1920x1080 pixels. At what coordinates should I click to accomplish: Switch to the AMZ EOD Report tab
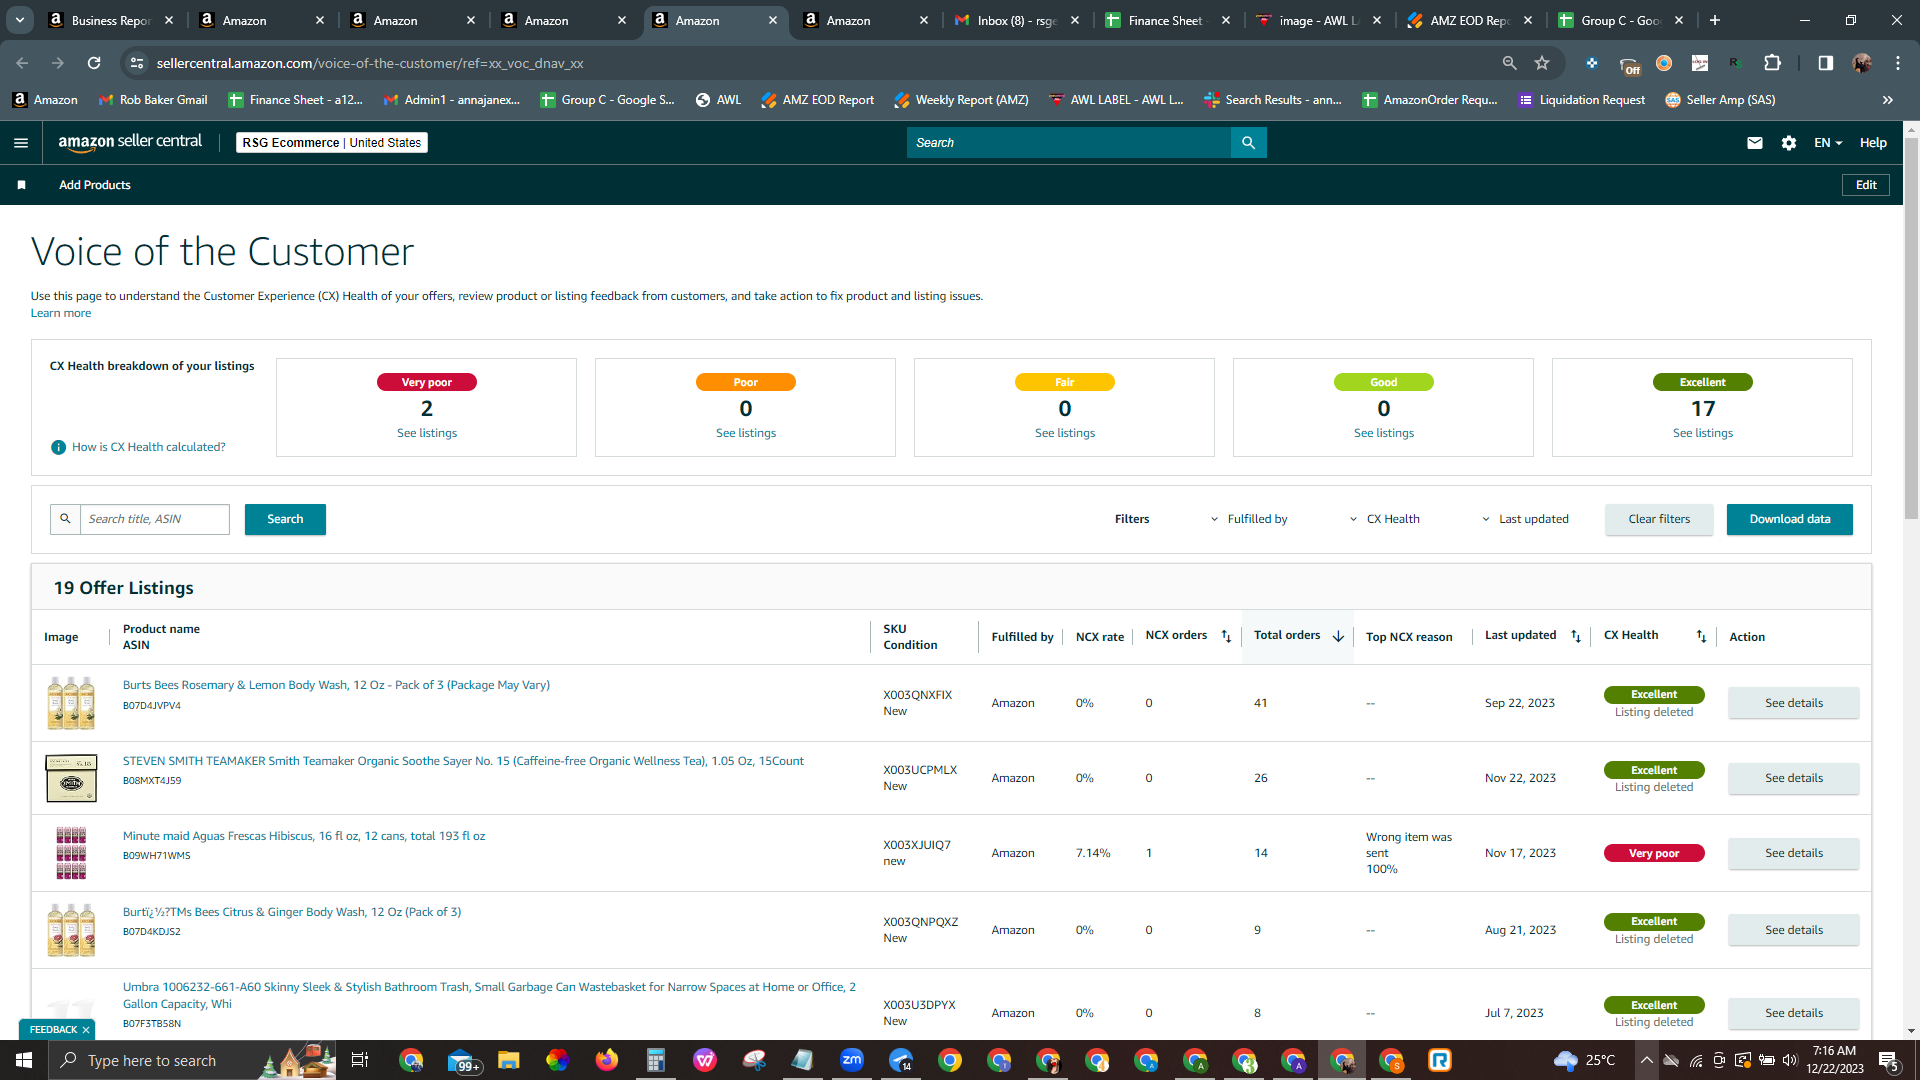click(1469, 20)
